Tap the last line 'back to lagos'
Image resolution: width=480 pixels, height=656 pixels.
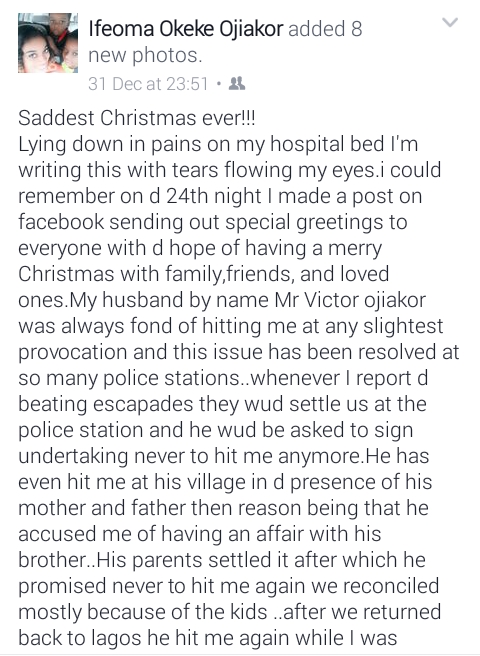pos(208,638)
